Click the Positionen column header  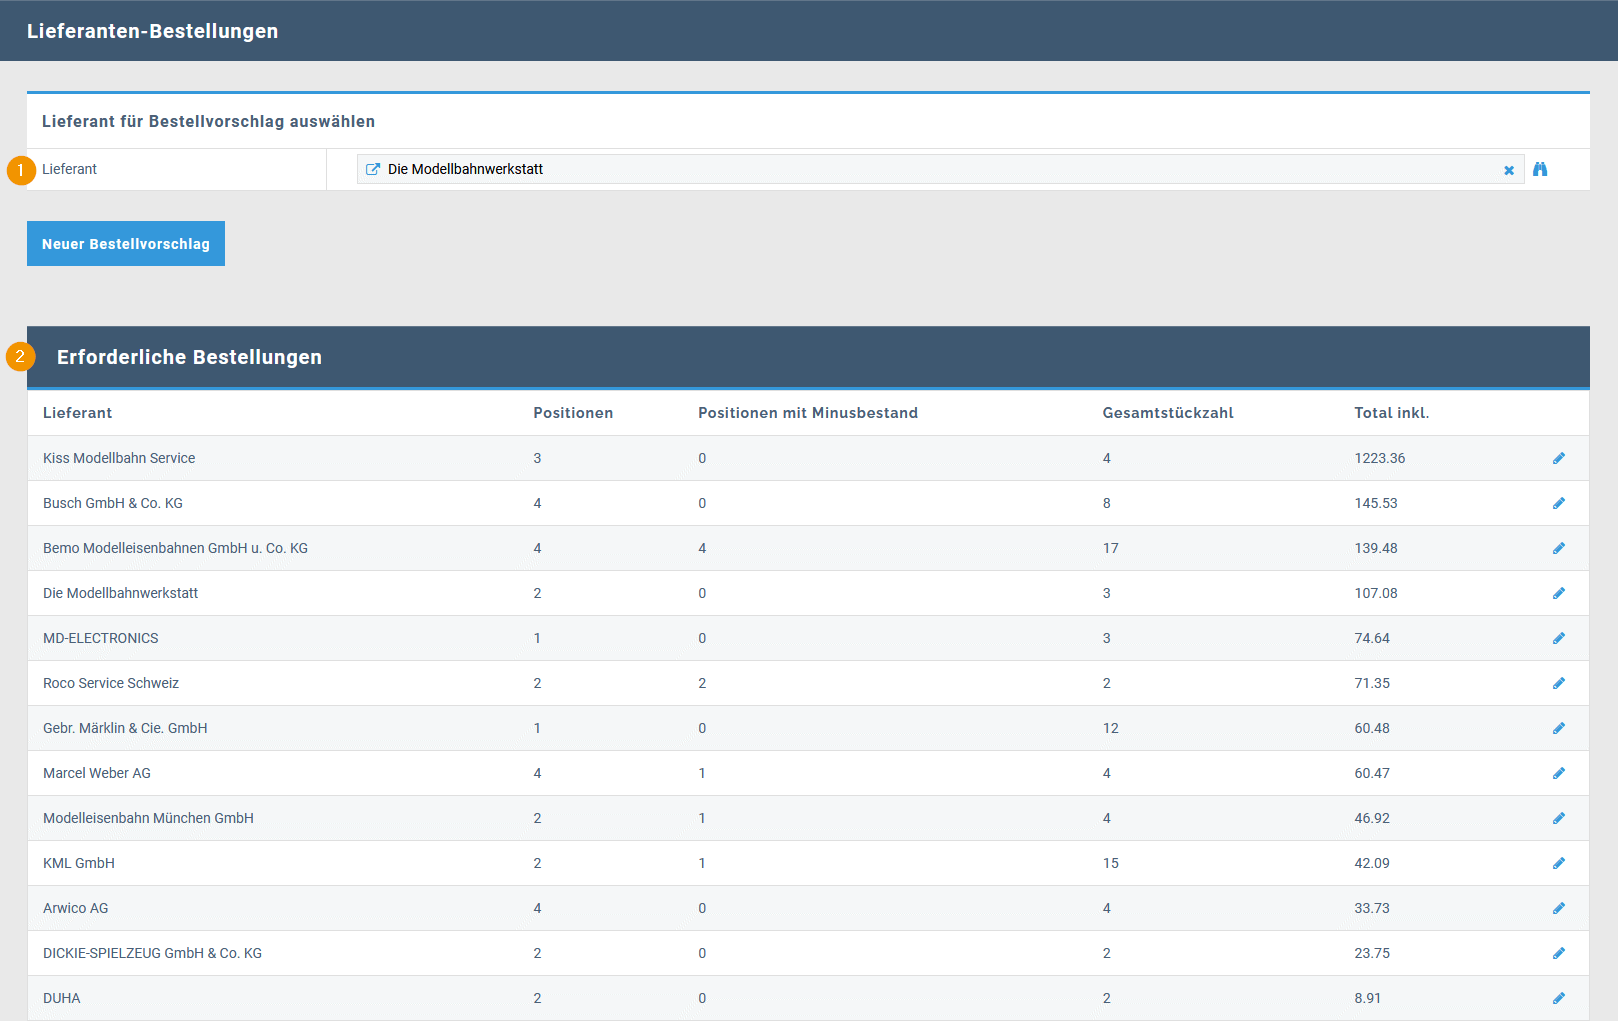coord(573,413)
